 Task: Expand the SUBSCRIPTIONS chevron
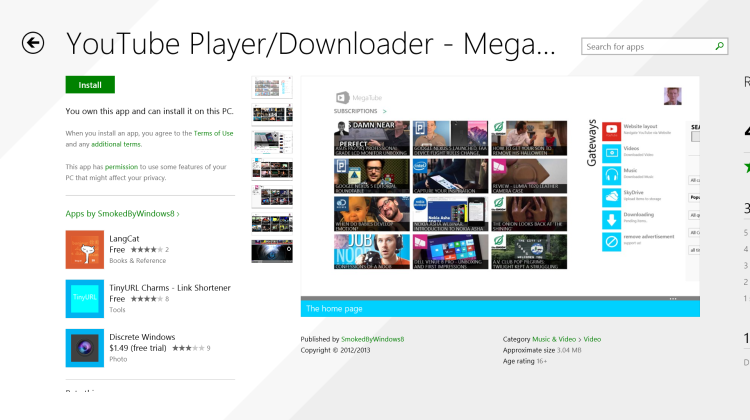(x=385, y=111)
